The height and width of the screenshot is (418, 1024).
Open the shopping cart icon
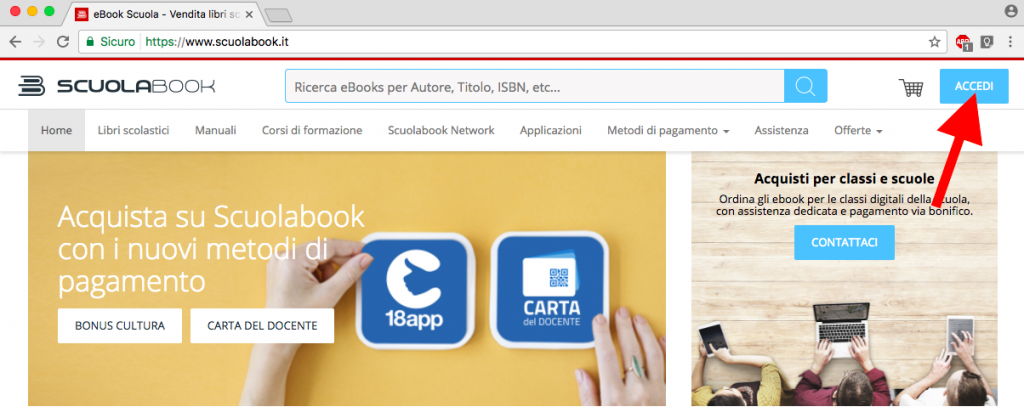point(910,88)
